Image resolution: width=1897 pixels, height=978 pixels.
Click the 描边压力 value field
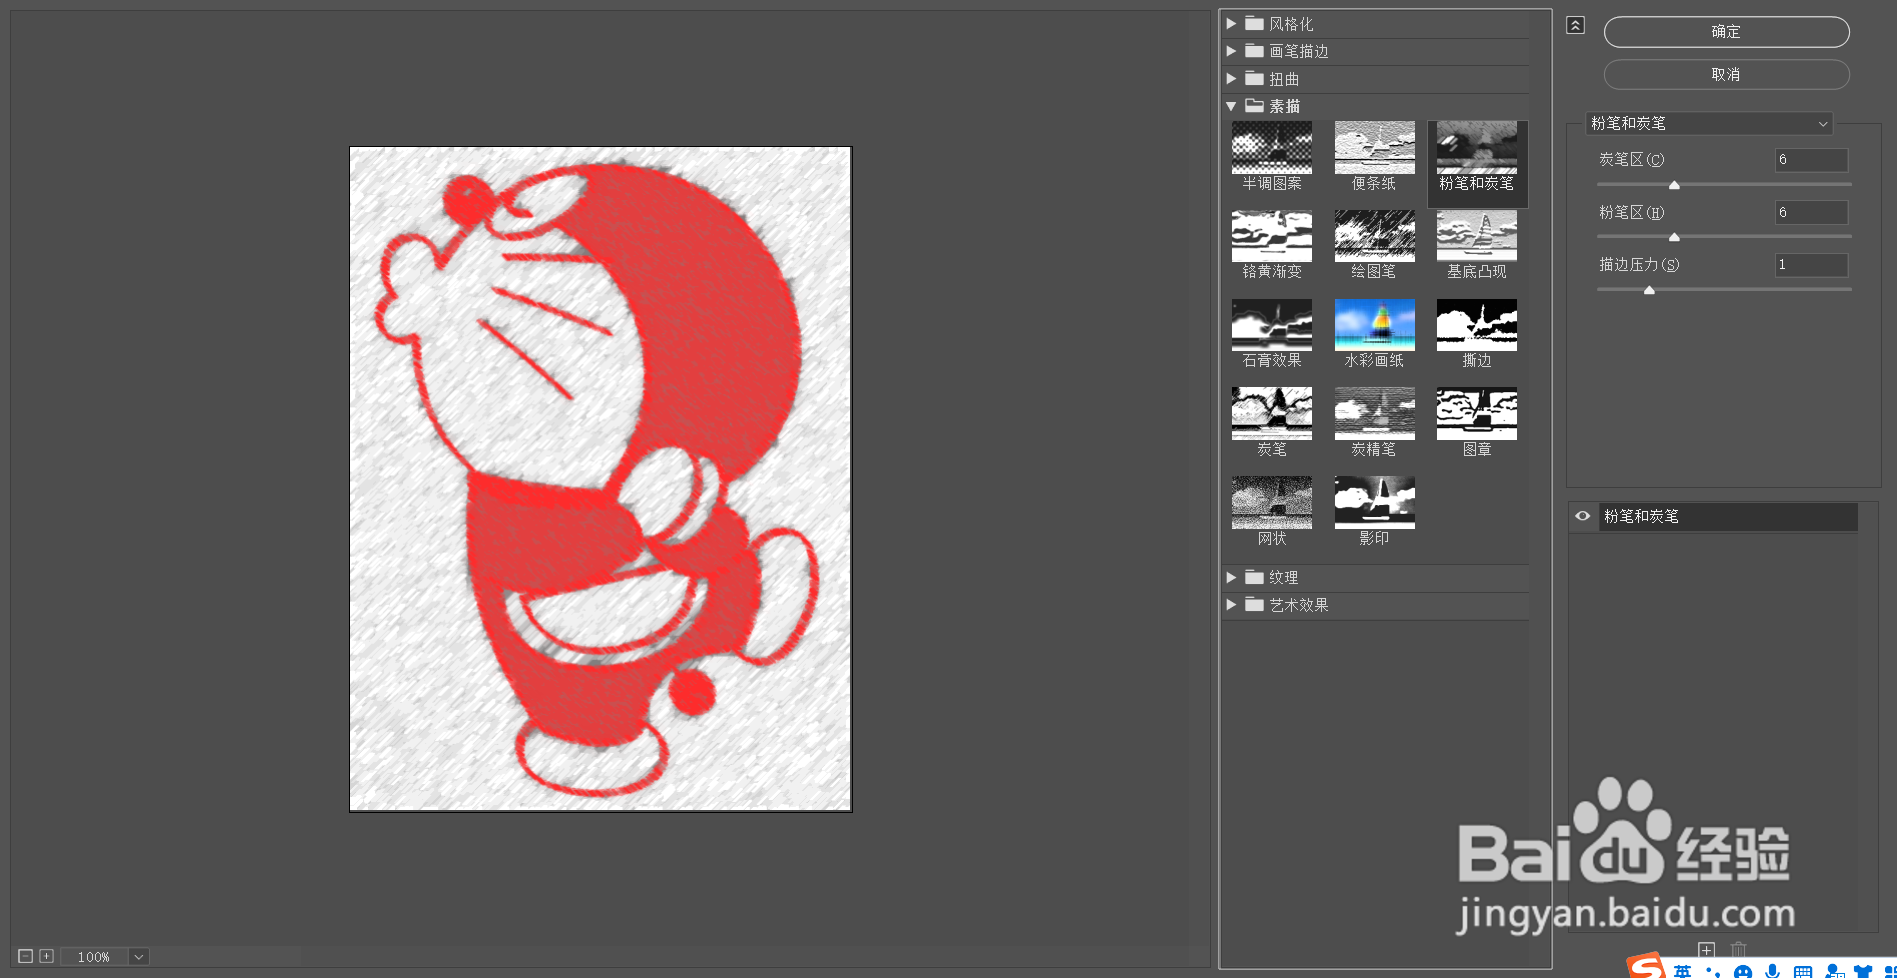[1811, 265]
